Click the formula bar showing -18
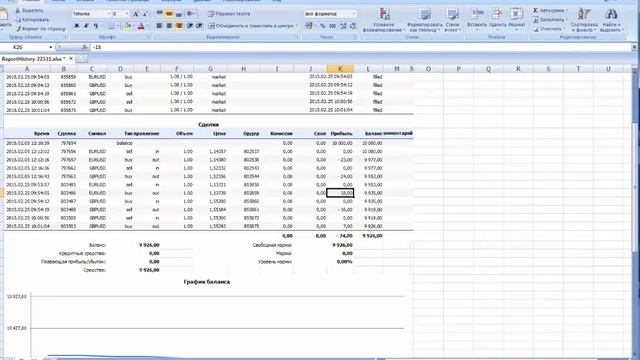 360,47
